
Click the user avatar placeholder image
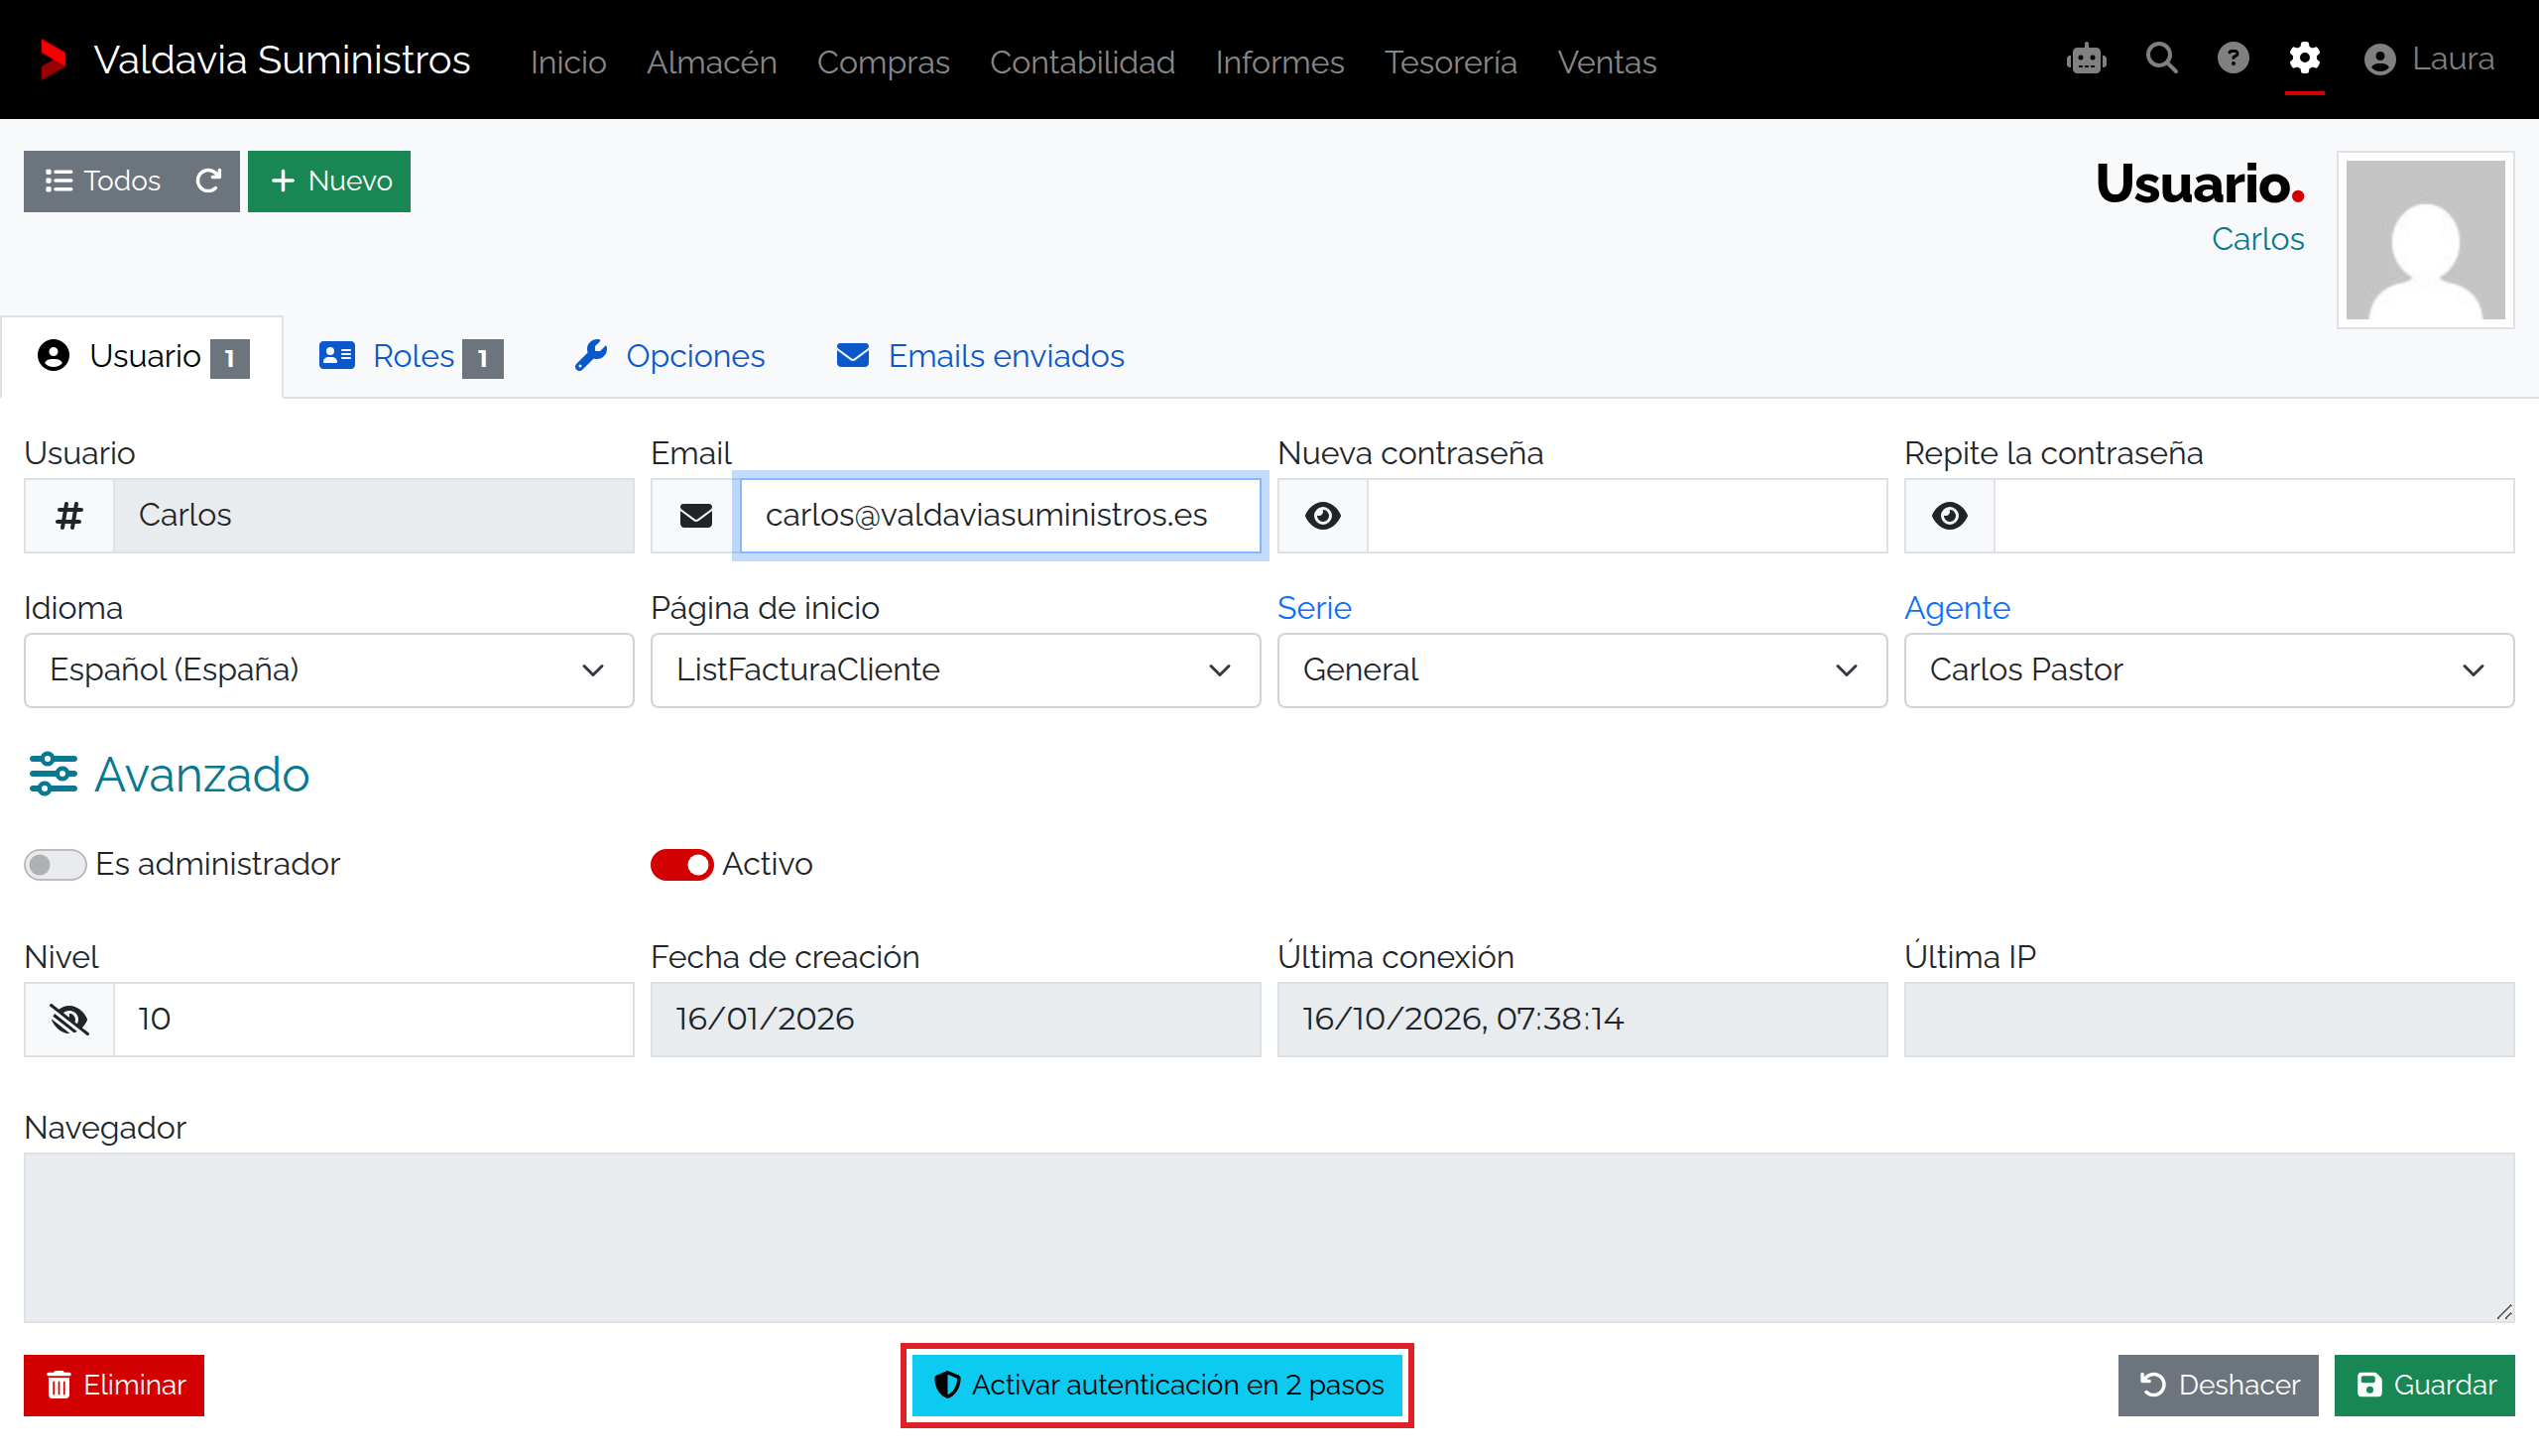(2425, 240)
